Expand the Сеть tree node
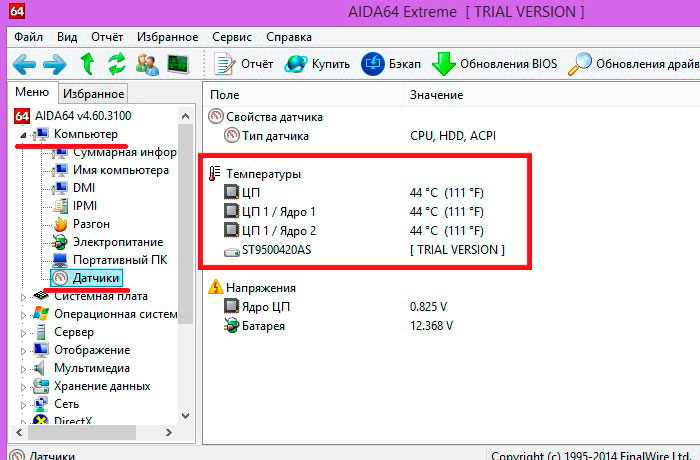Viewport: 700px width, 460px height. coord(23,405)
